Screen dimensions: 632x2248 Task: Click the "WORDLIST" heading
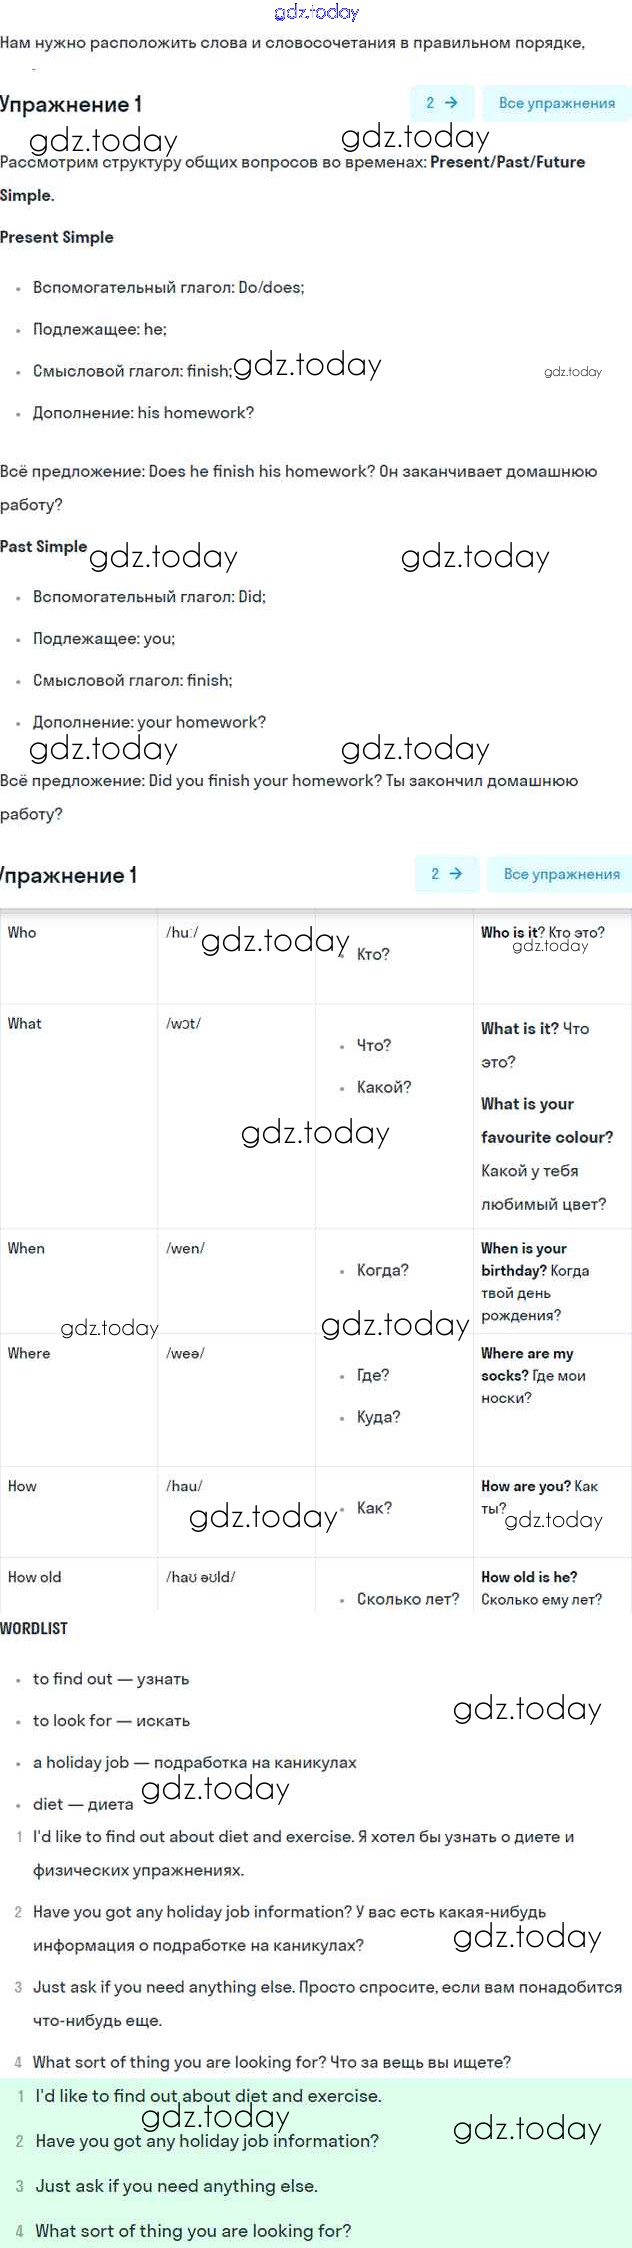34,1629
